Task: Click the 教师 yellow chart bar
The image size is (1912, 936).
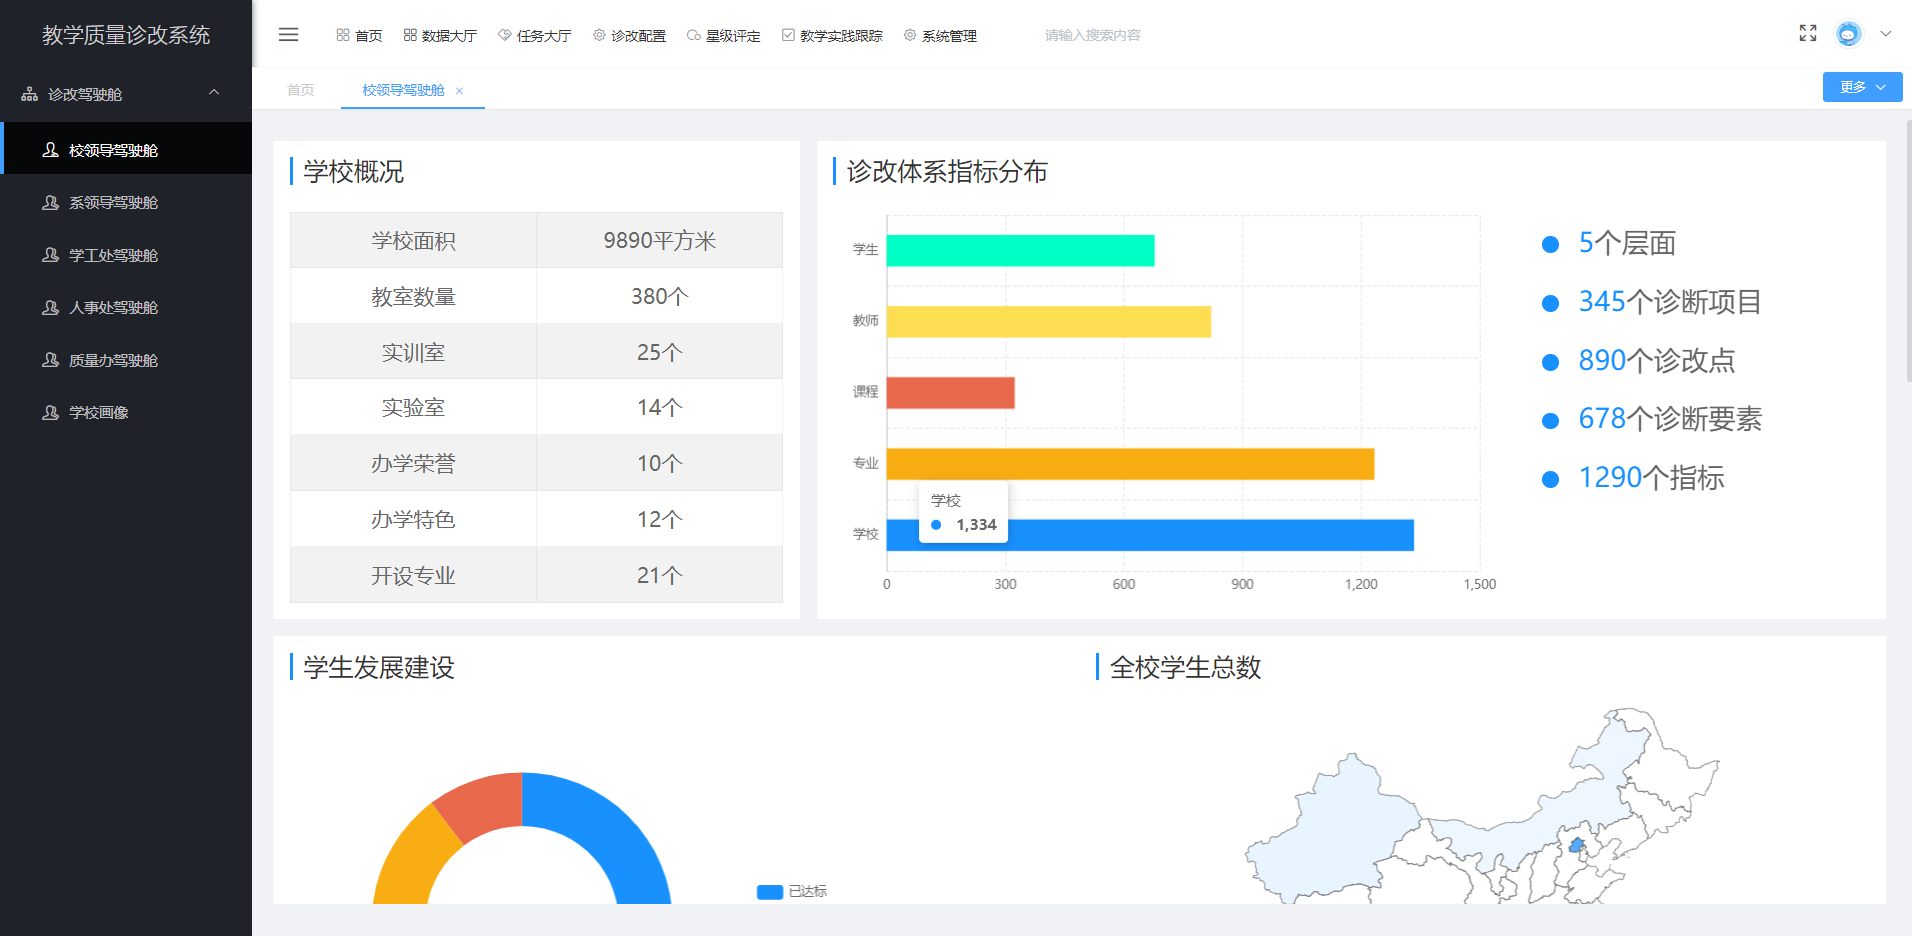Action: point(1049,322)
